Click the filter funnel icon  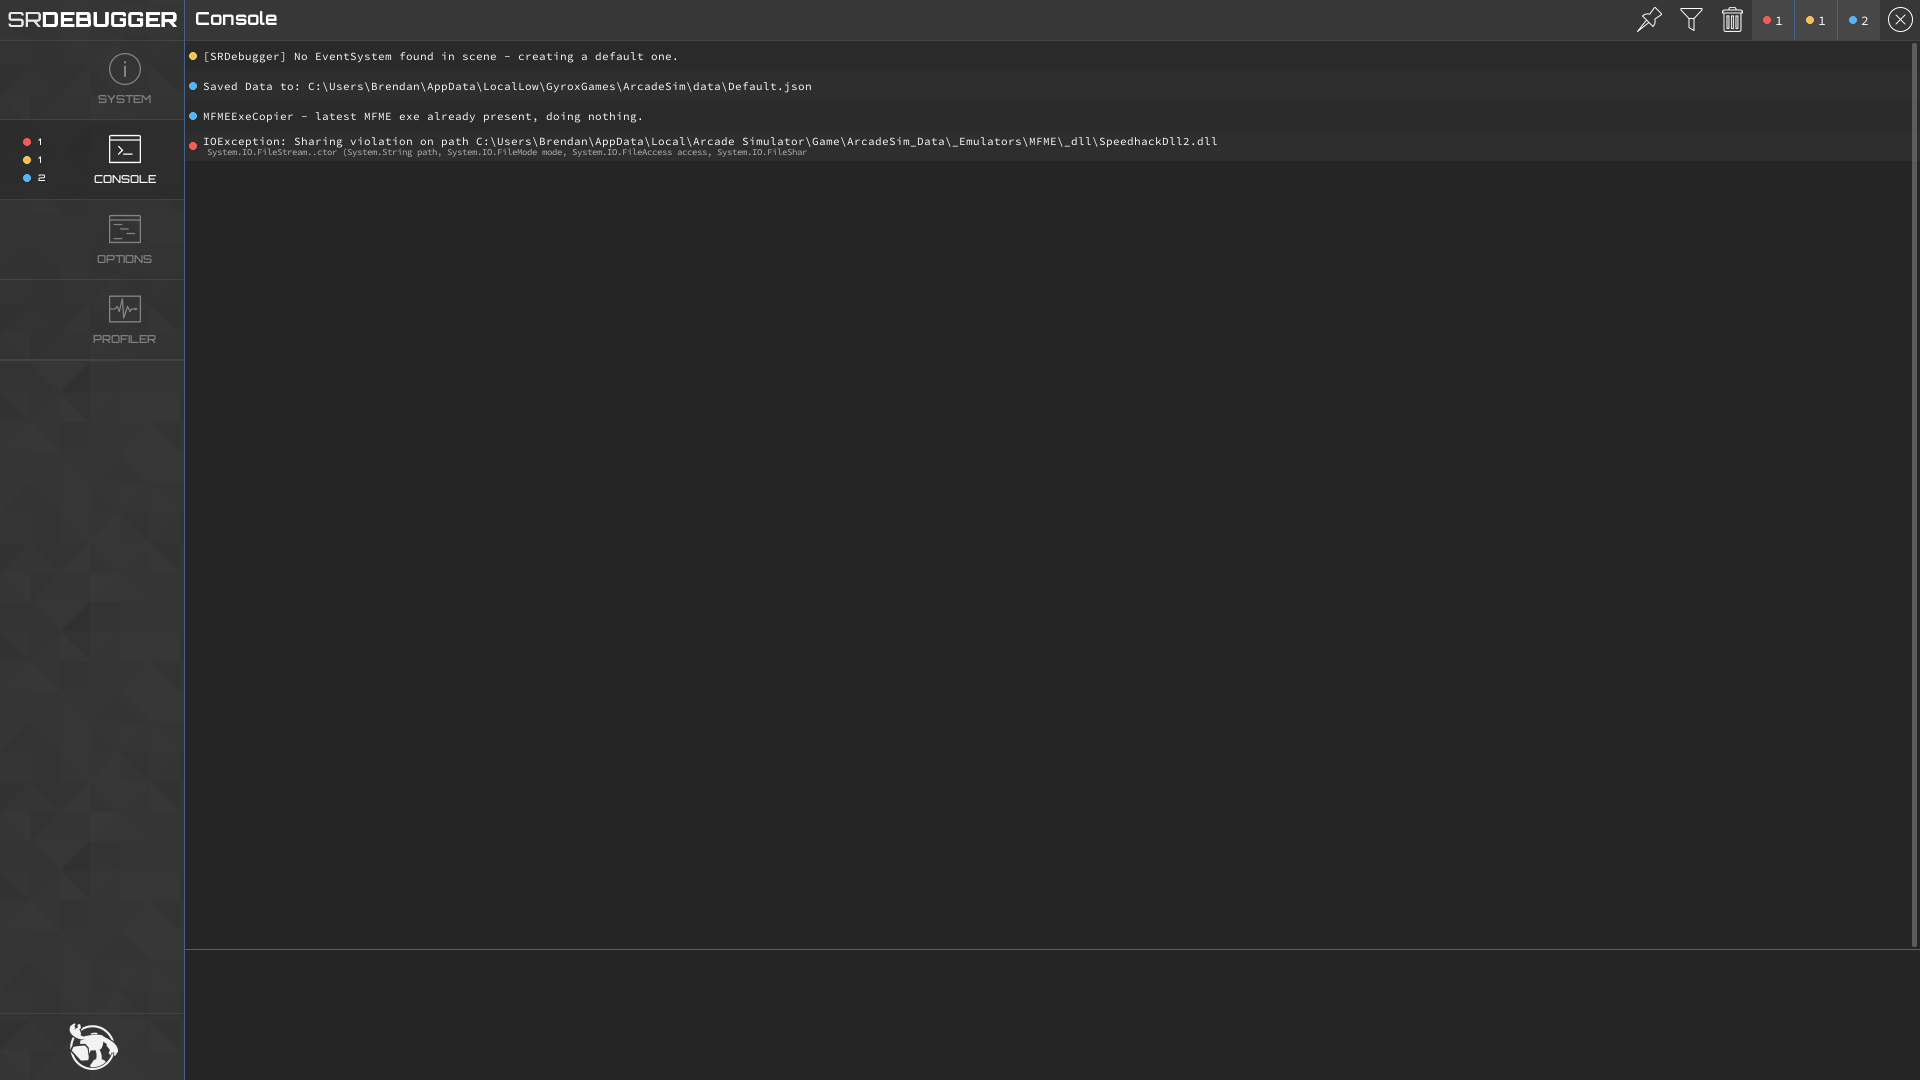click(1691, 20)
